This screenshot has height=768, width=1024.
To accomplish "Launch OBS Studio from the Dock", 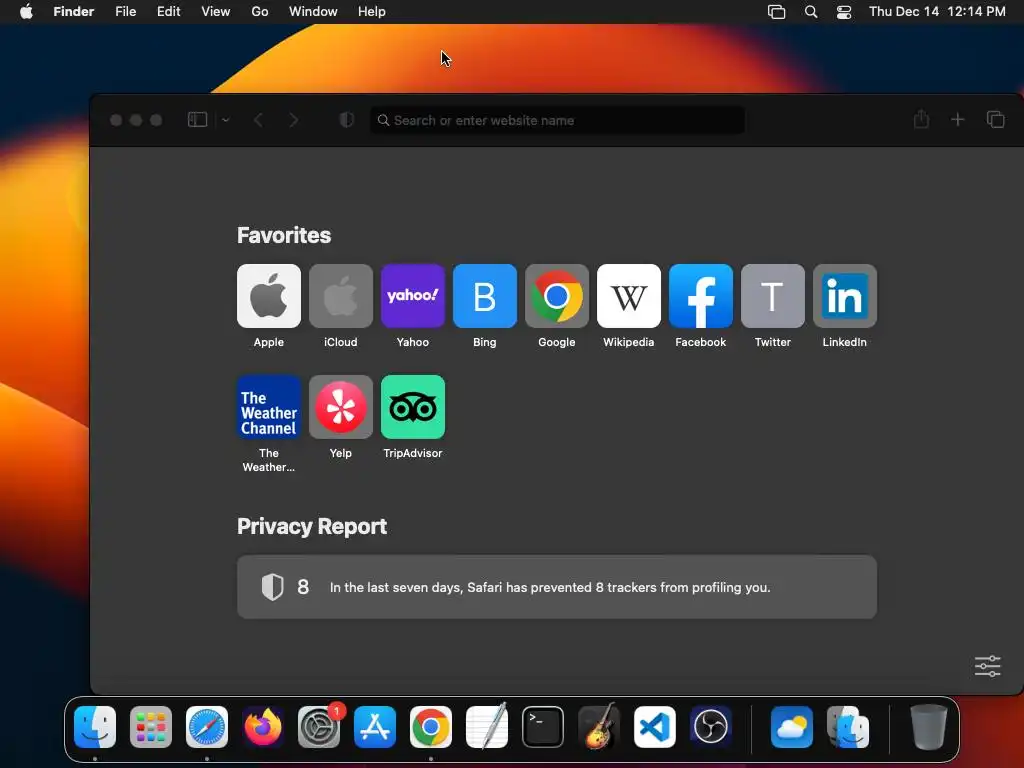I will [x=711, y=727].
